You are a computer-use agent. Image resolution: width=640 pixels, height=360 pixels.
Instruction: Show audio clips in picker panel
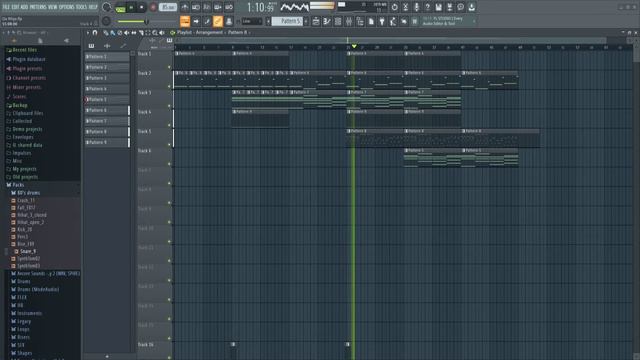click(x=107, y=46)
